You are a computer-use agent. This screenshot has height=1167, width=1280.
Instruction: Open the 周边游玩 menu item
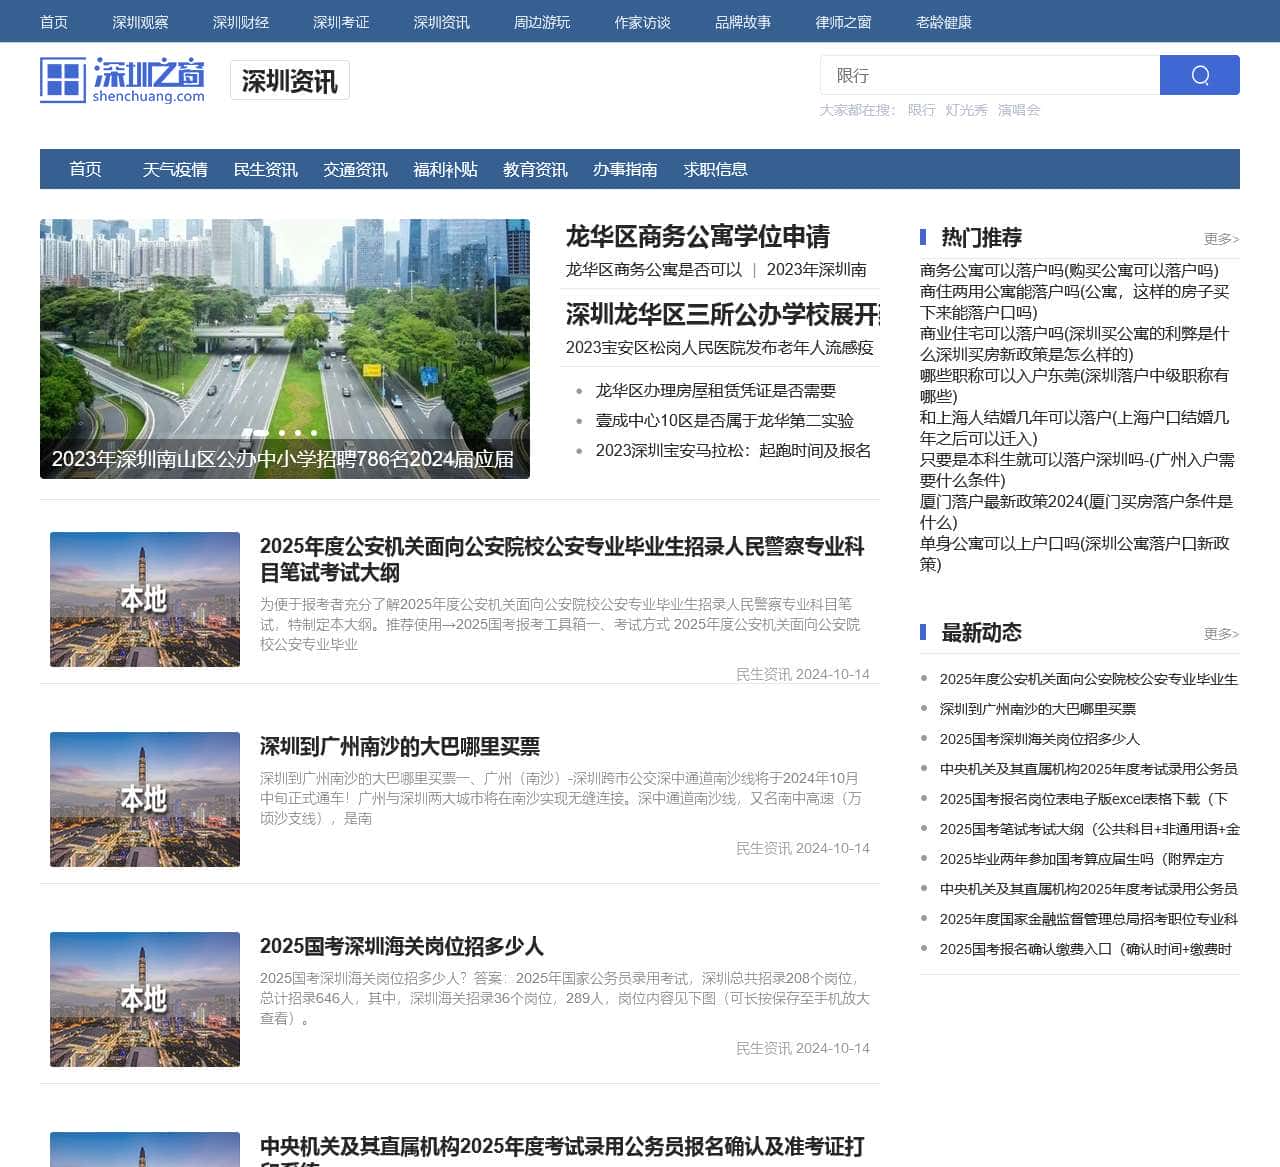[x=541, y=21]
